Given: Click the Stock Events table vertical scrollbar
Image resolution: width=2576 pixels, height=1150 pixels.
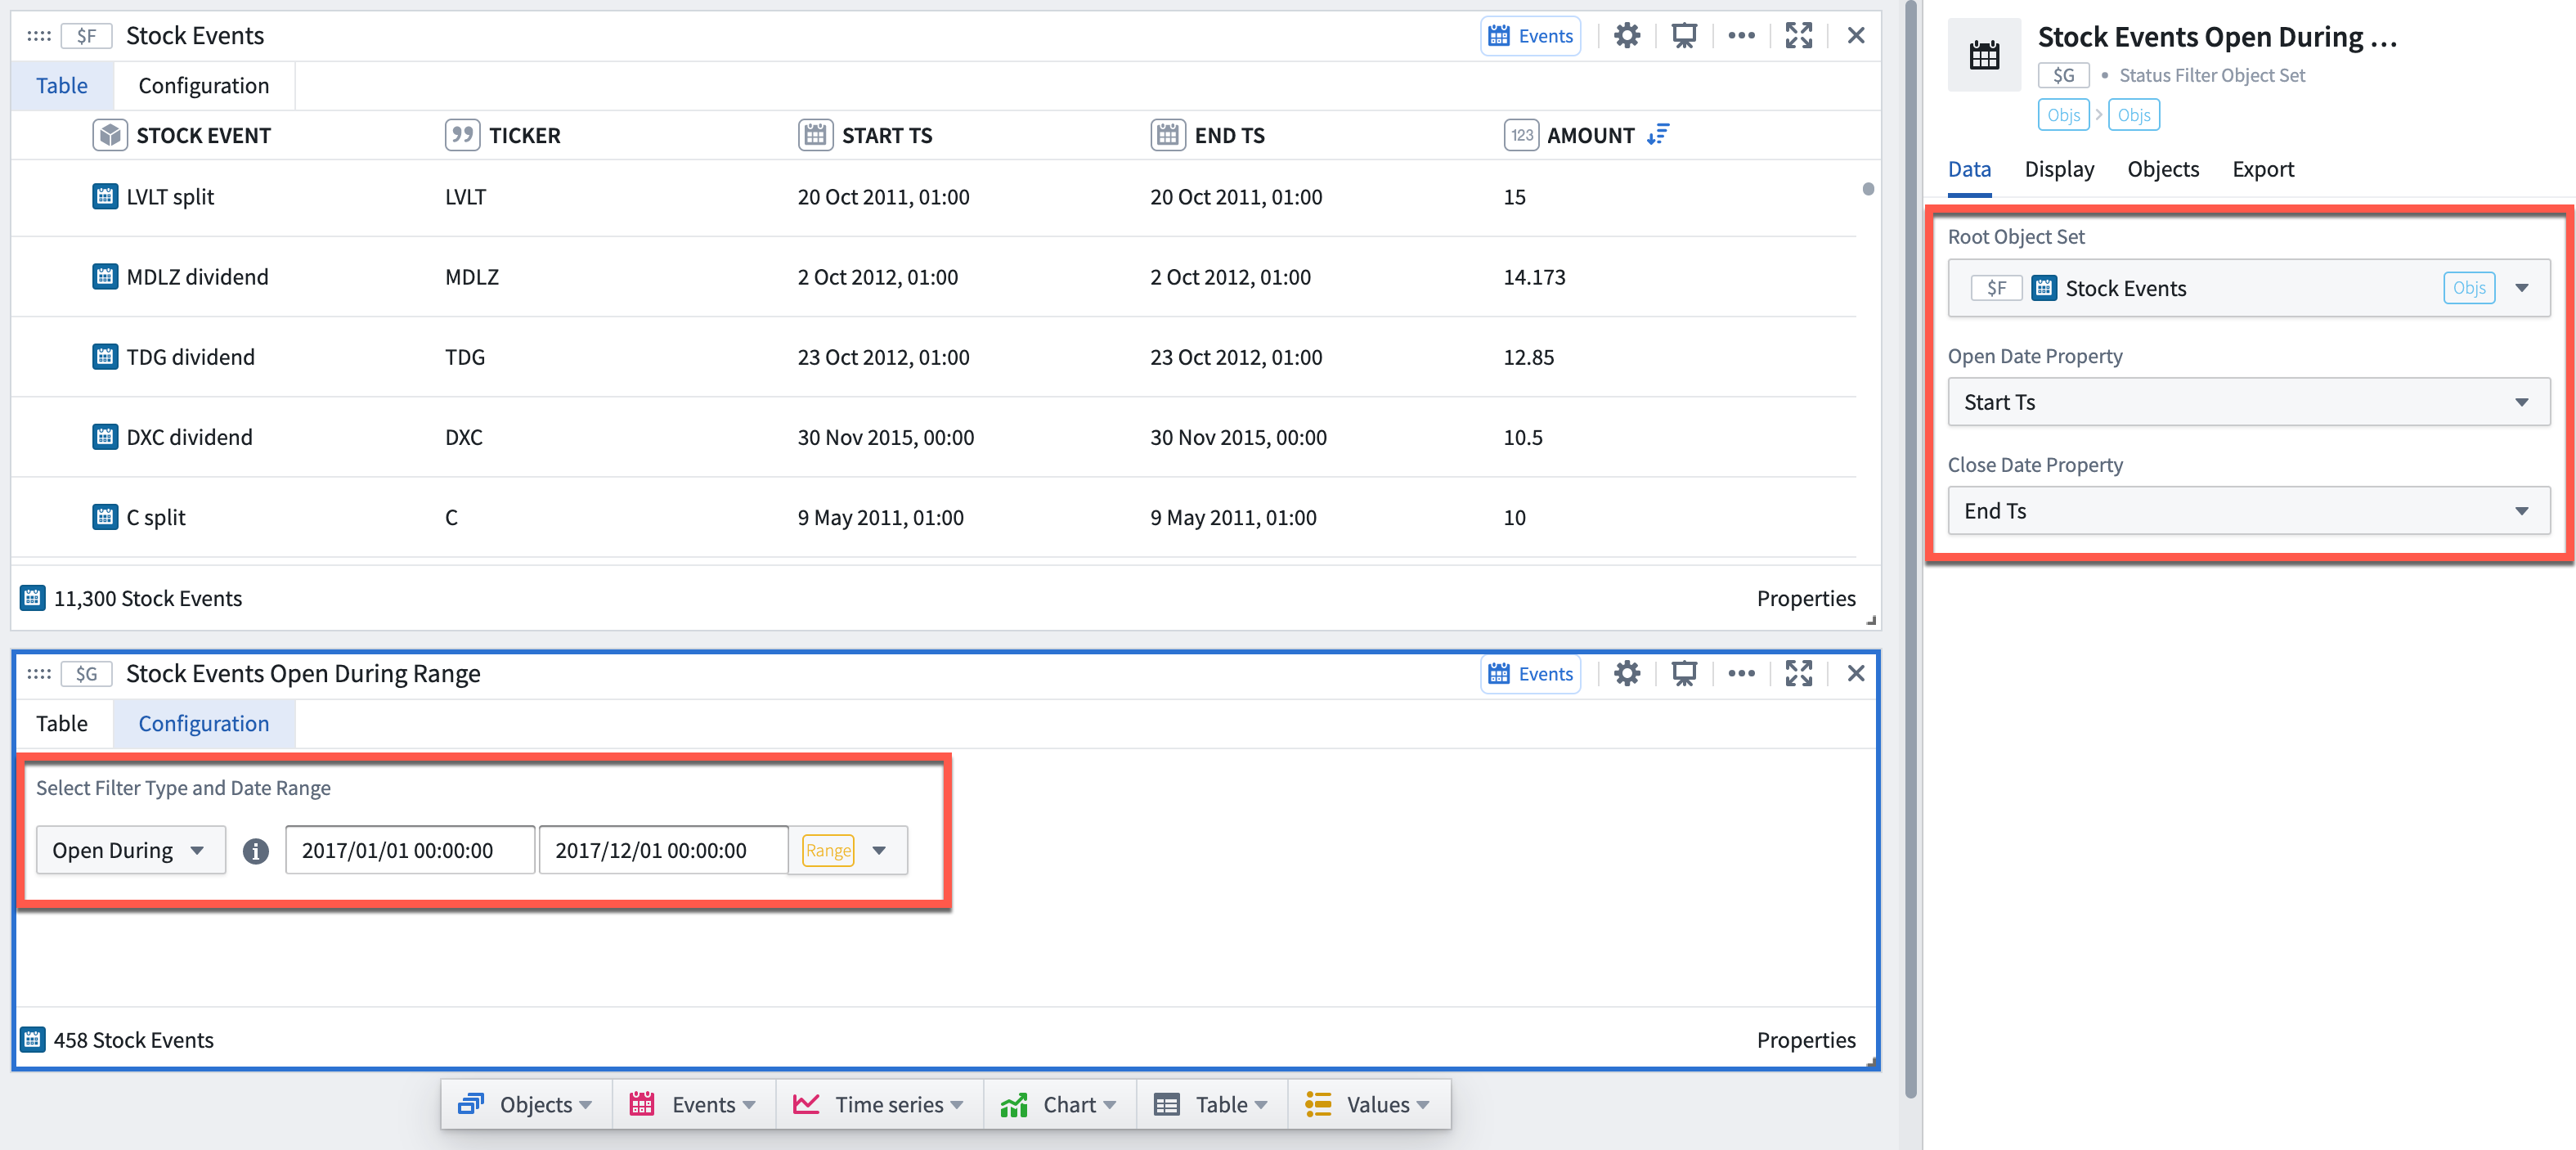Looking at the screenshot, I should [1868, 189].
